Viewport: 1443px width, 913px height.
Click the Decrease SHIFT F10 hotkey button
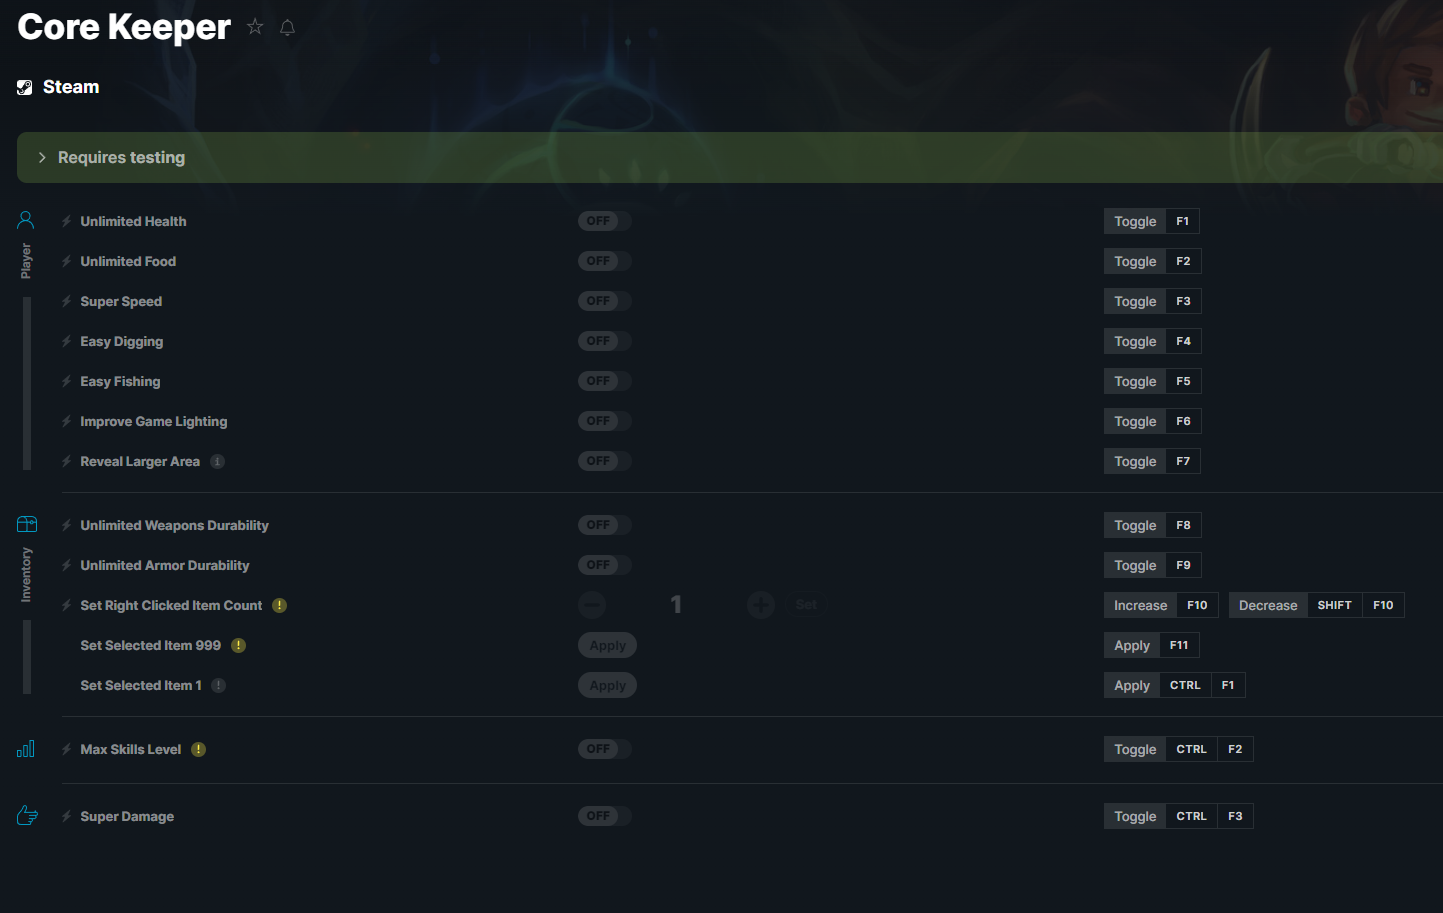coord(1316,605)
